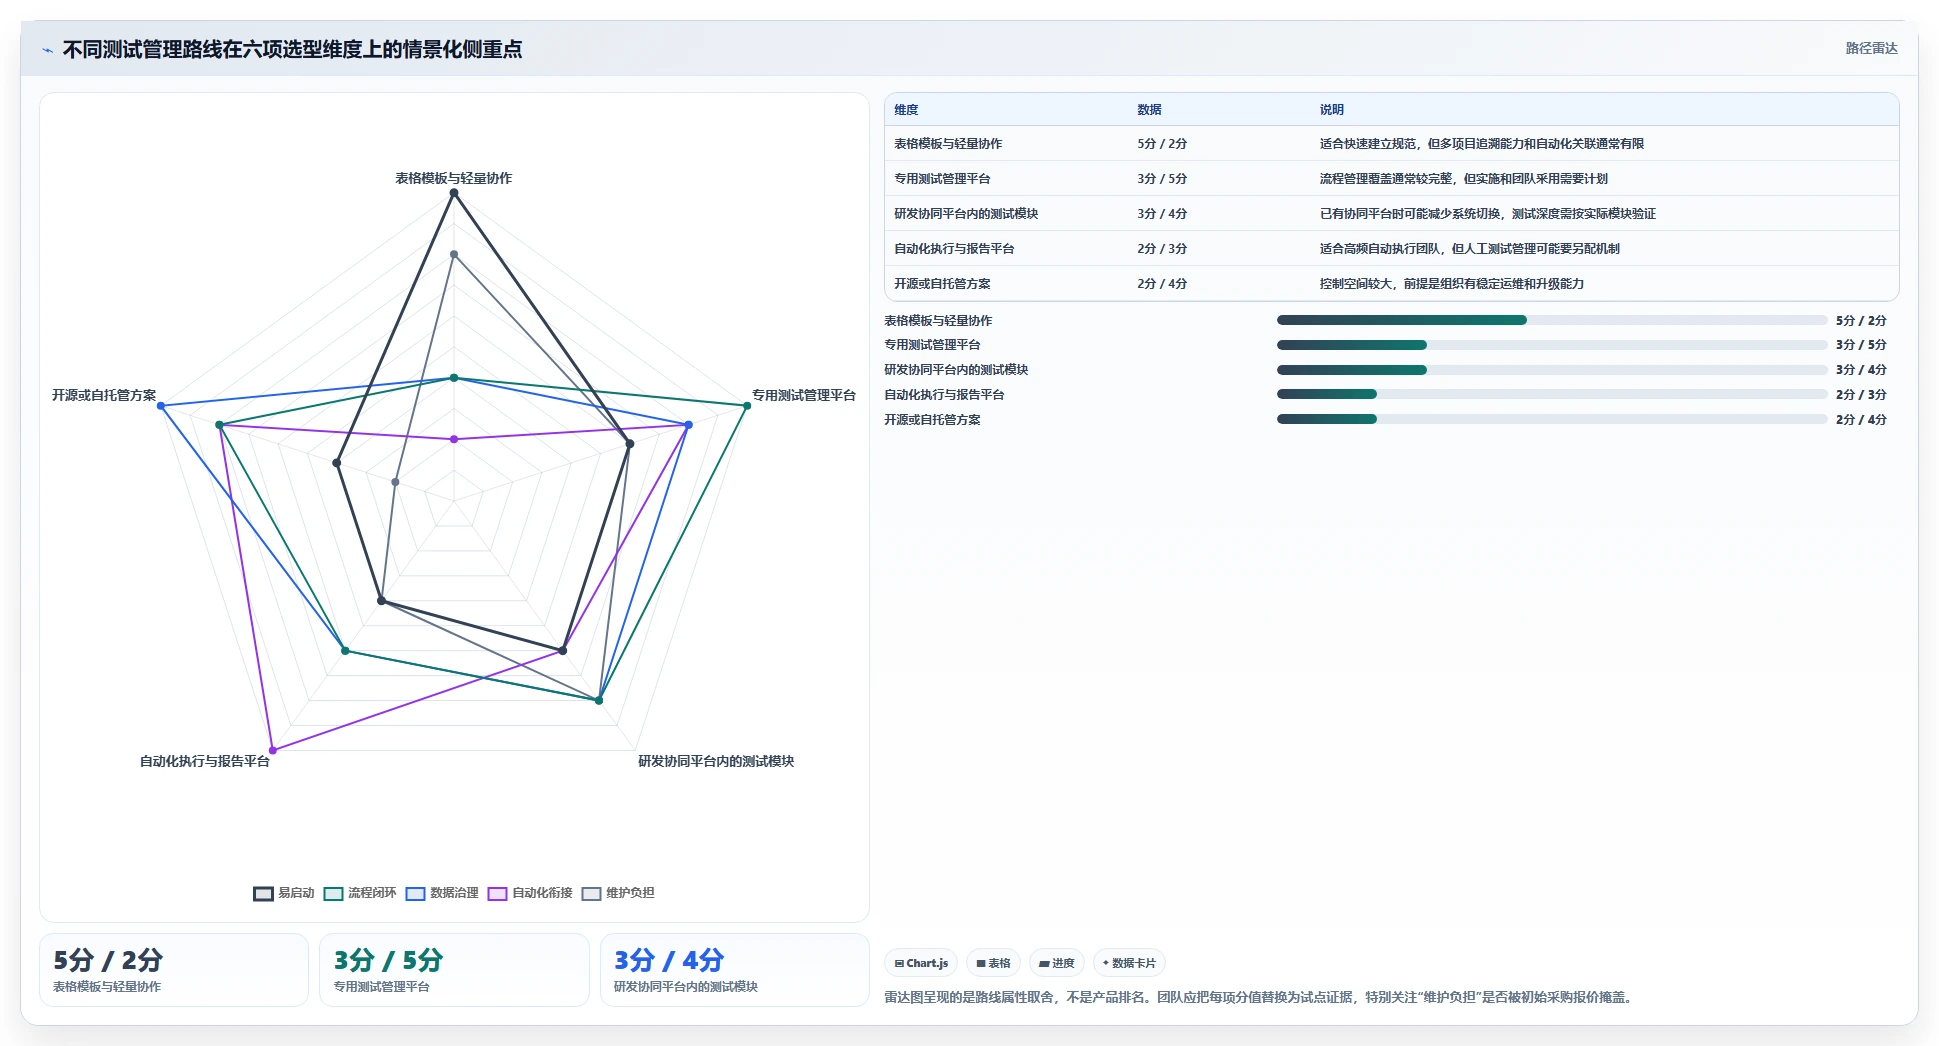1939x1046 pixels.
Task: Click table row 自动化执行与报告平台
Action: [x=1391, y=249]
